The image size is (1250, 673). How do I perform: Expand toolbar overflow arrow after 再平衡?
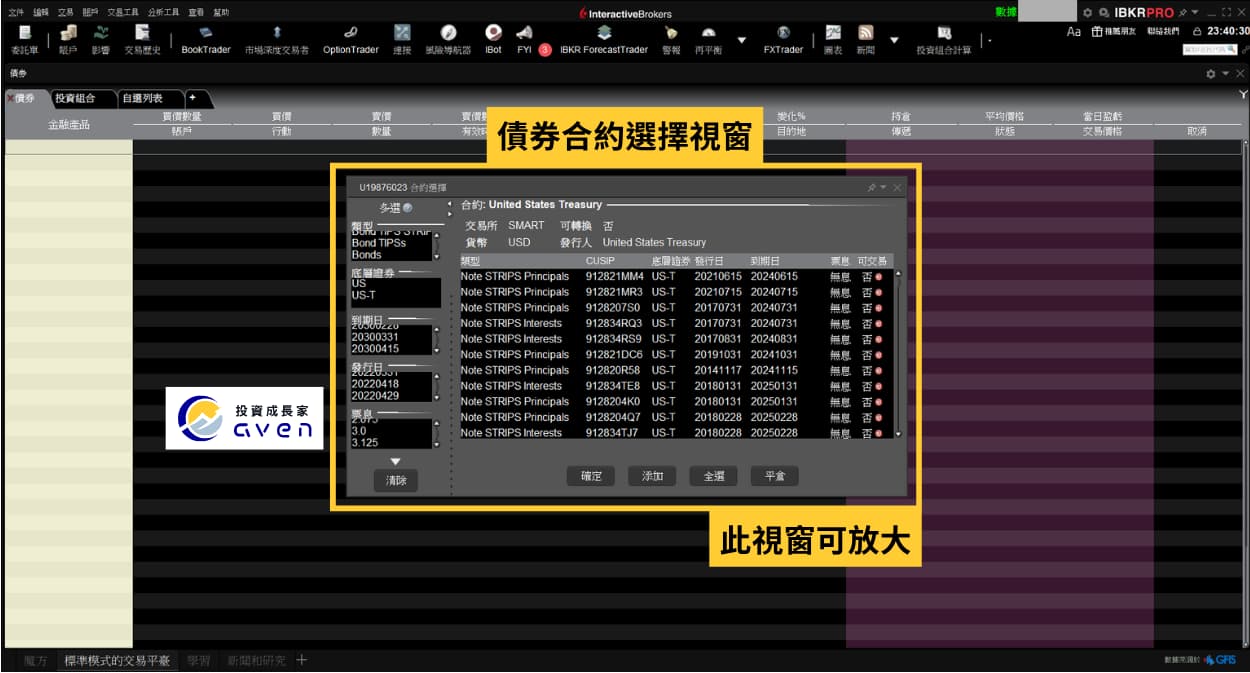point(741,41)
